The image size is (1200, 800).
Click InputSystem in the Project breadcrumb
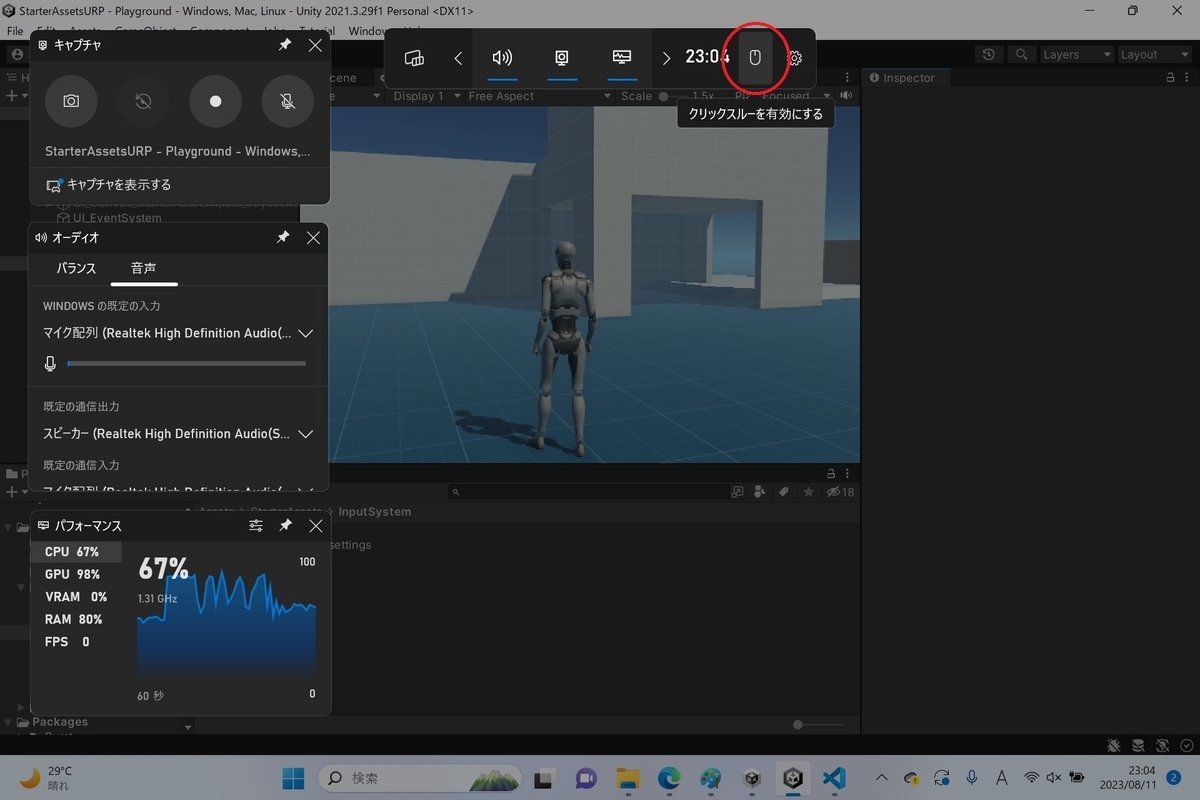(375, 511)
